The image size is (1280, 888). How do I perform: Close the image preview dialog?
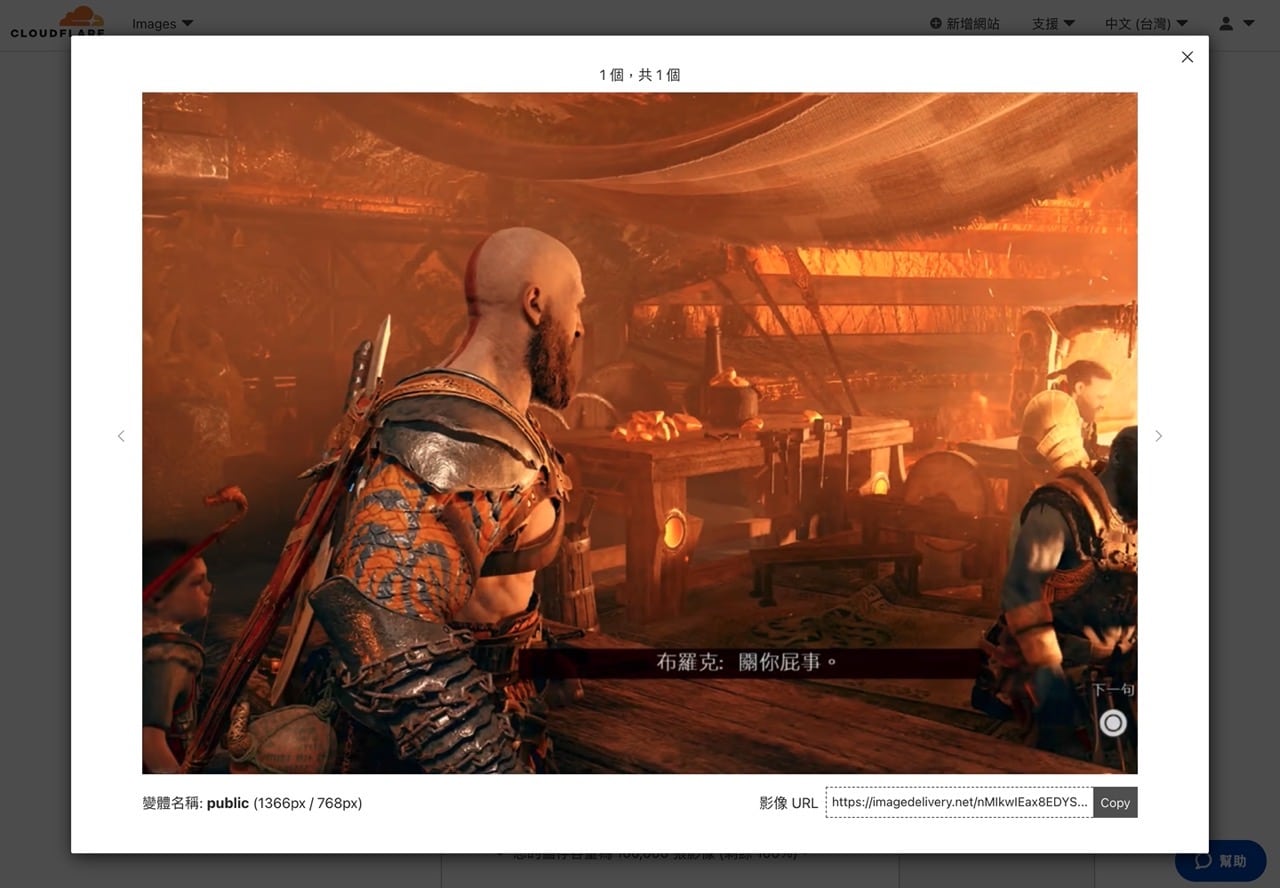[1187, 57]
